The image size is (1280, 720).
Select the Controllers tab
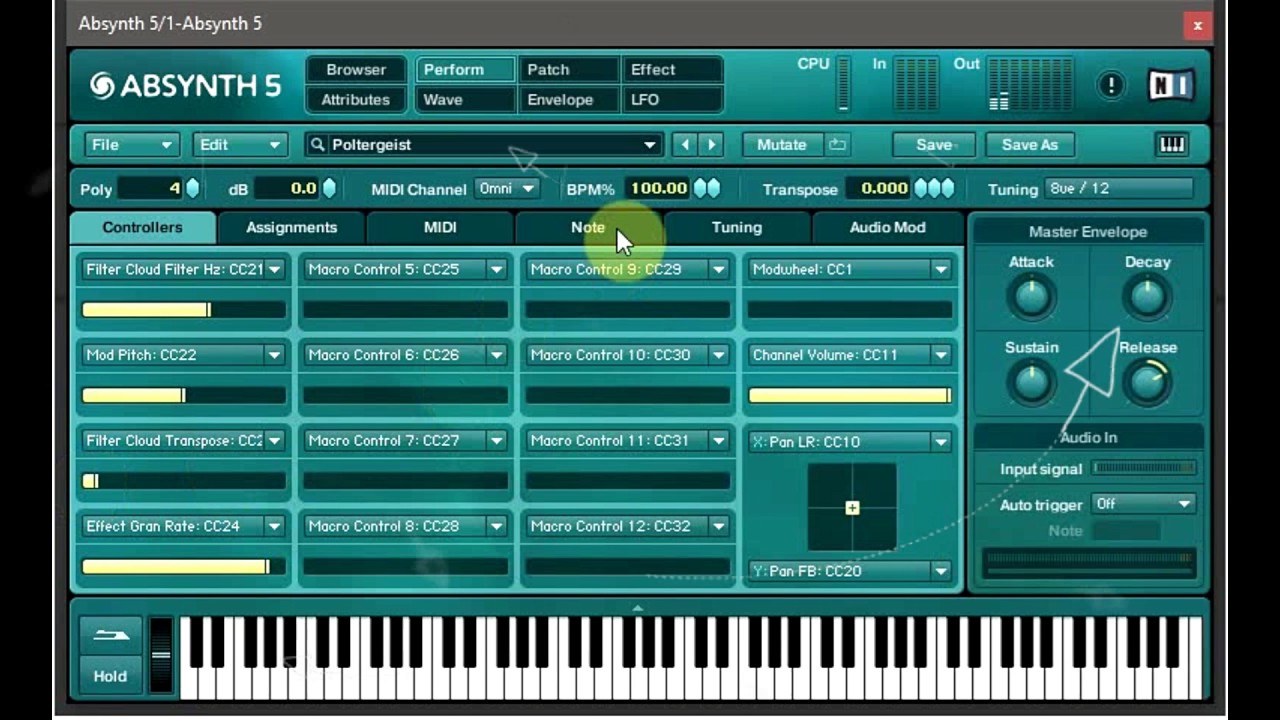tap(142, 227)
